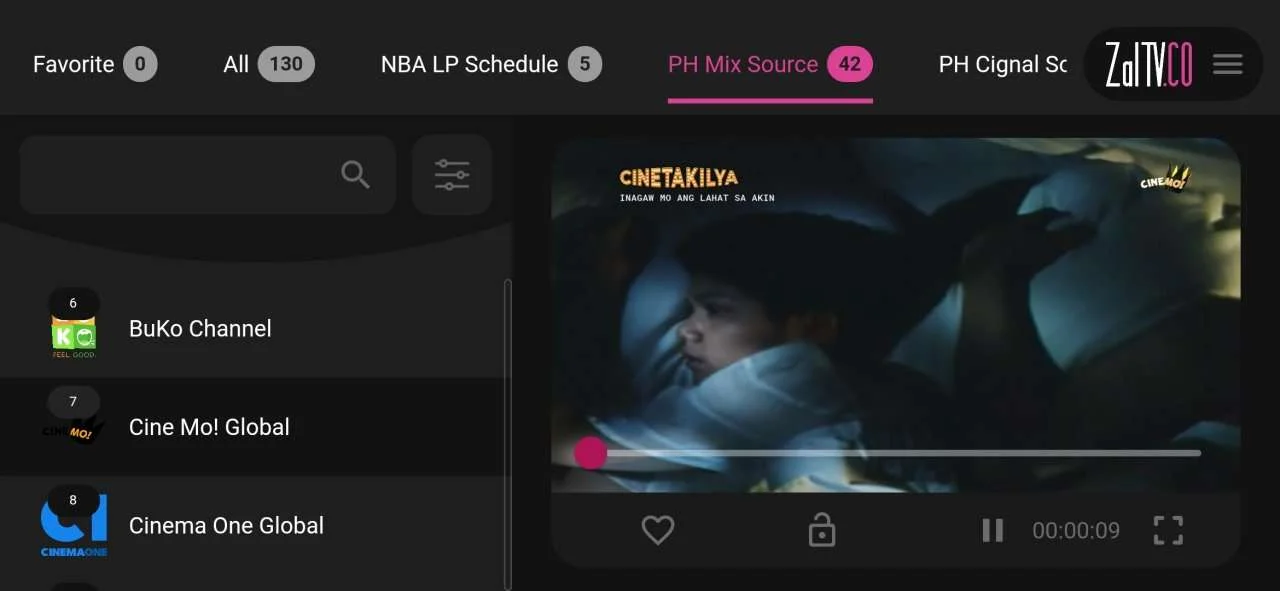Click the video progress slider knob

point(590,453)
